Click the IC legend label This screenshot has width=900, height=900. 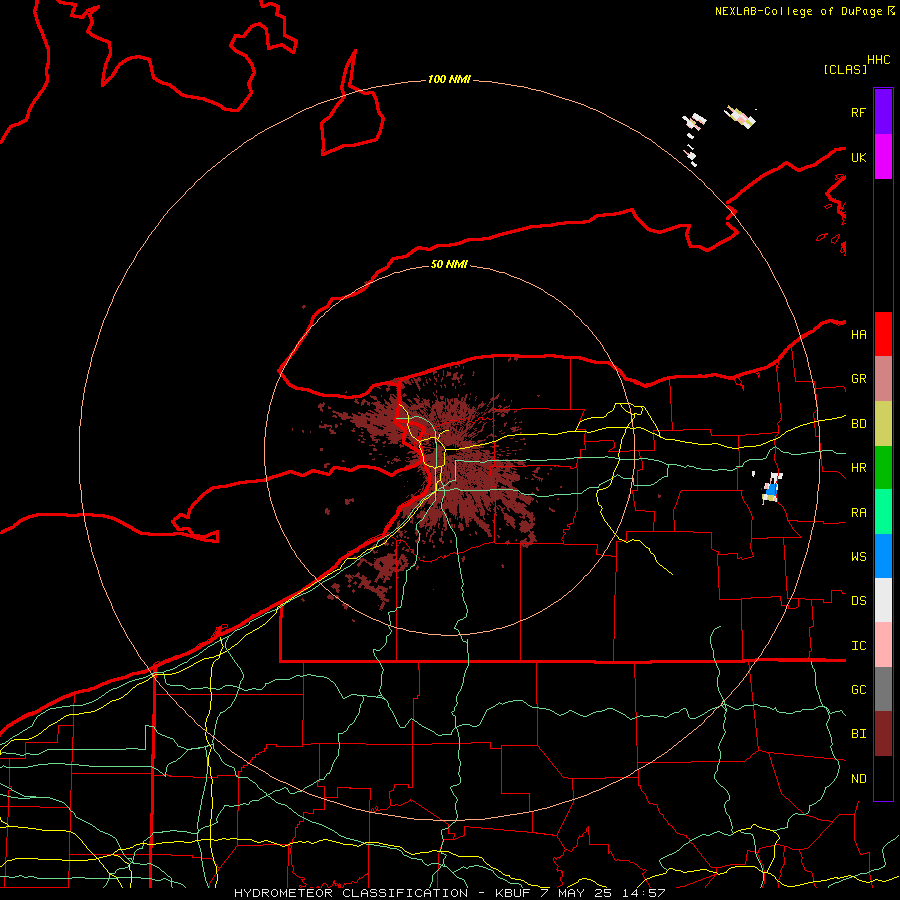tap(858, 646)
